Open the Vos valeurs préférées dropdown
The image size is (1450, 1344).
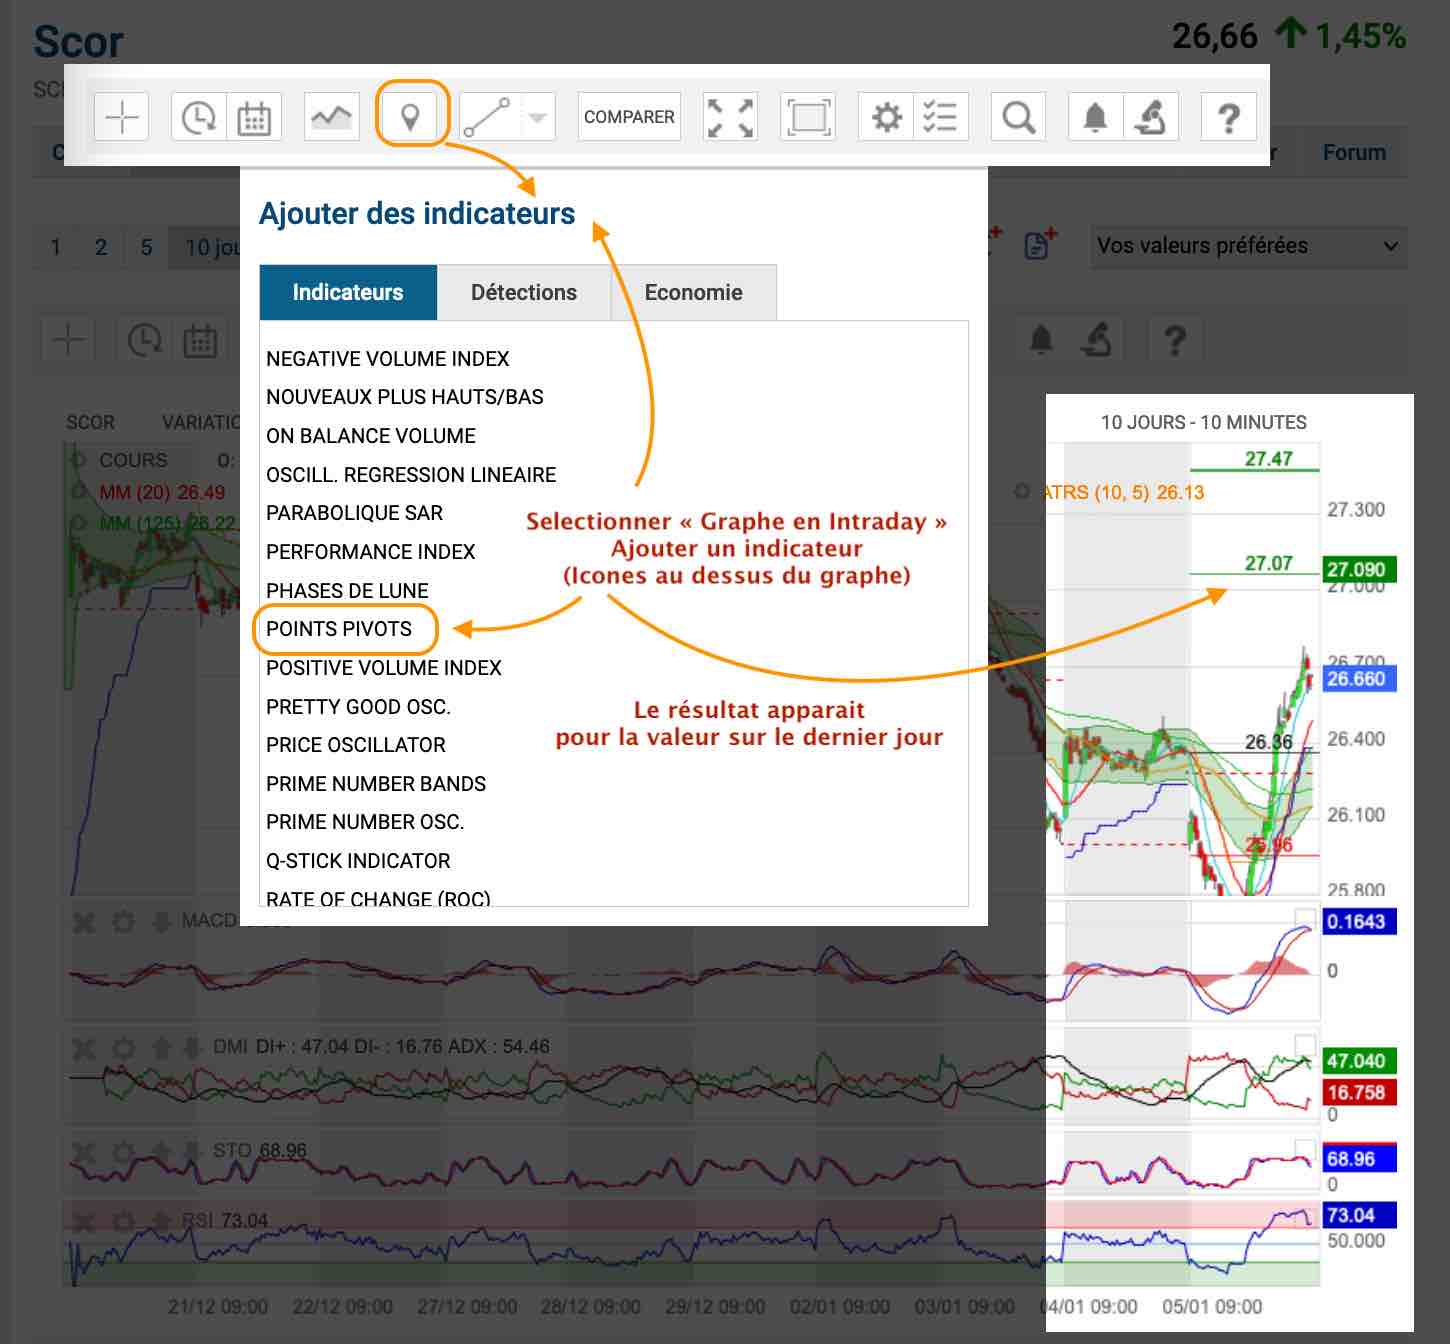1248,246
